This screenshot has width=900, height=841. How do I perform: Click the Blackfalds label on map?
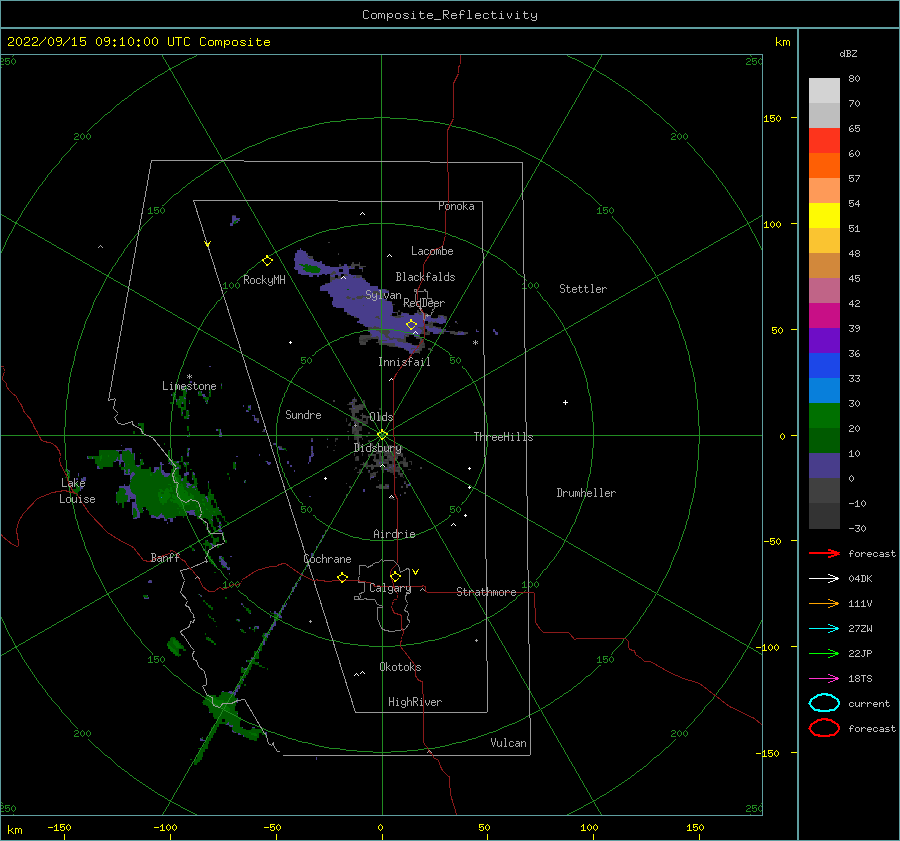click(x=425, y=277)
